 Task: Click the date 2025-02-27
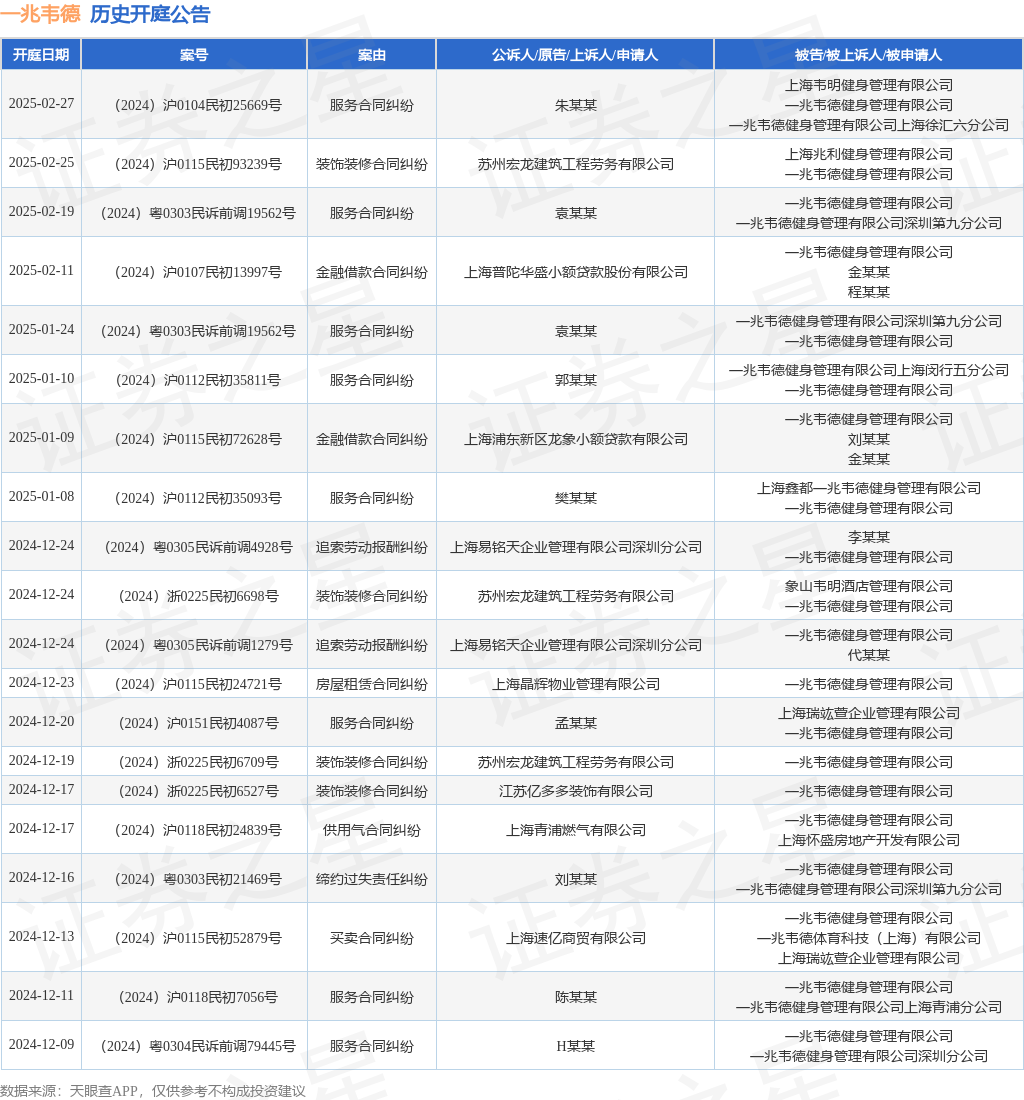pyautogui.click(x=41, y=104)
